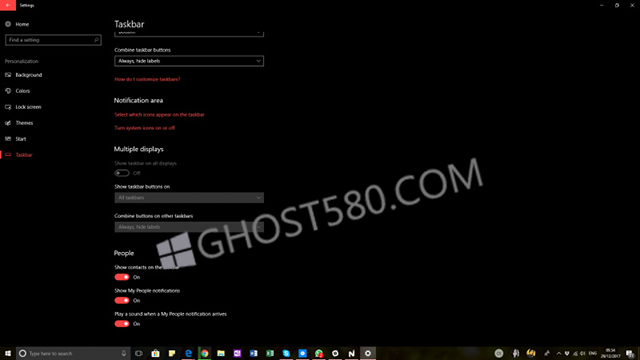Click Turn system icons on or off
Screen dimensions: 640x360
(144, 128)
